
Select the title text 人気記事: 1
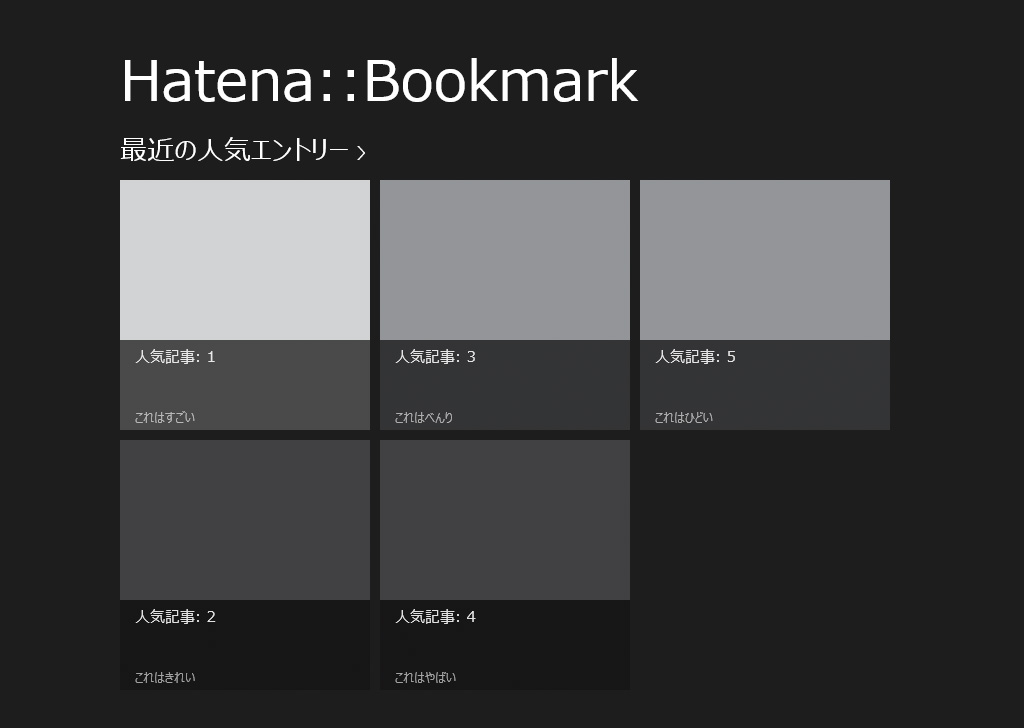point(175,356)
